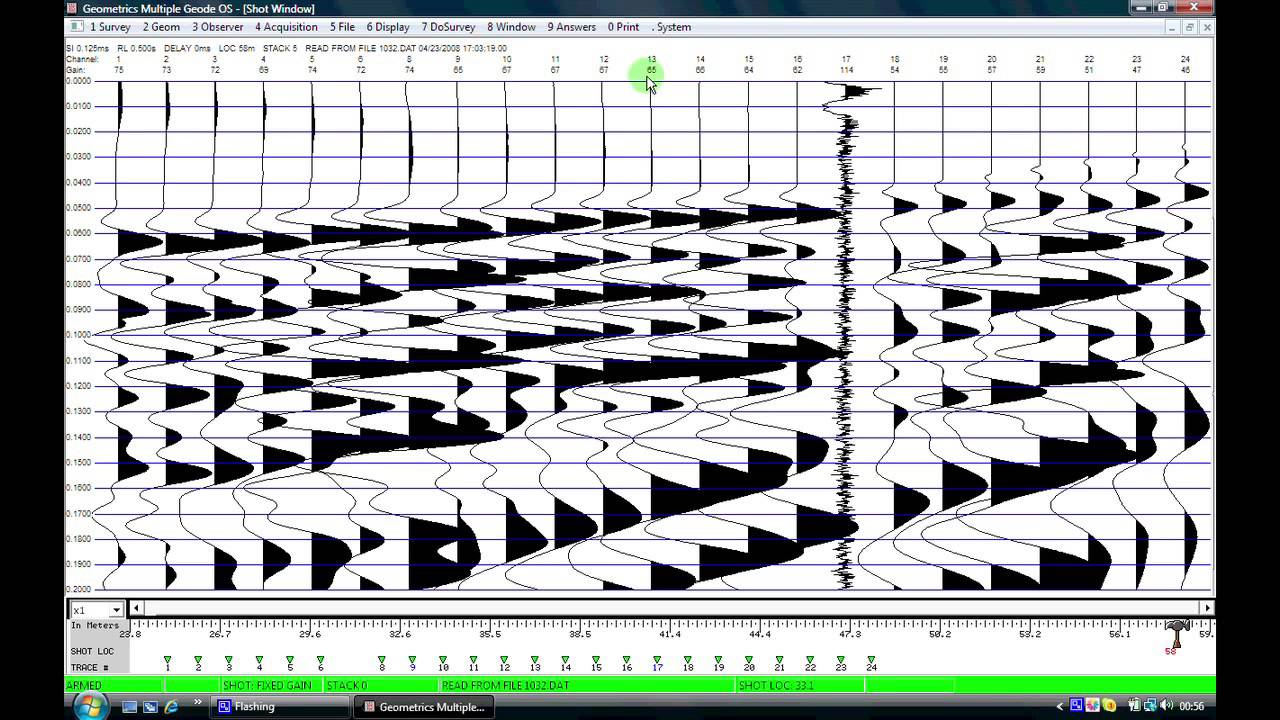Select trace marker 3 triangle
This screenshot has width=1280, height=720.
[x=229, y=659]
